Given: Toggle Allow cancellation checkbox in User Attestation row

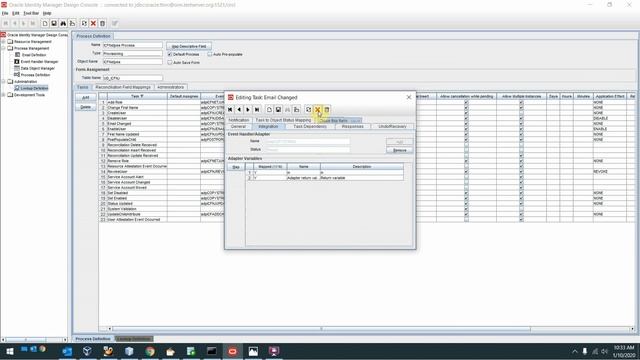Looking at the screenshot, I should [467, 220].
